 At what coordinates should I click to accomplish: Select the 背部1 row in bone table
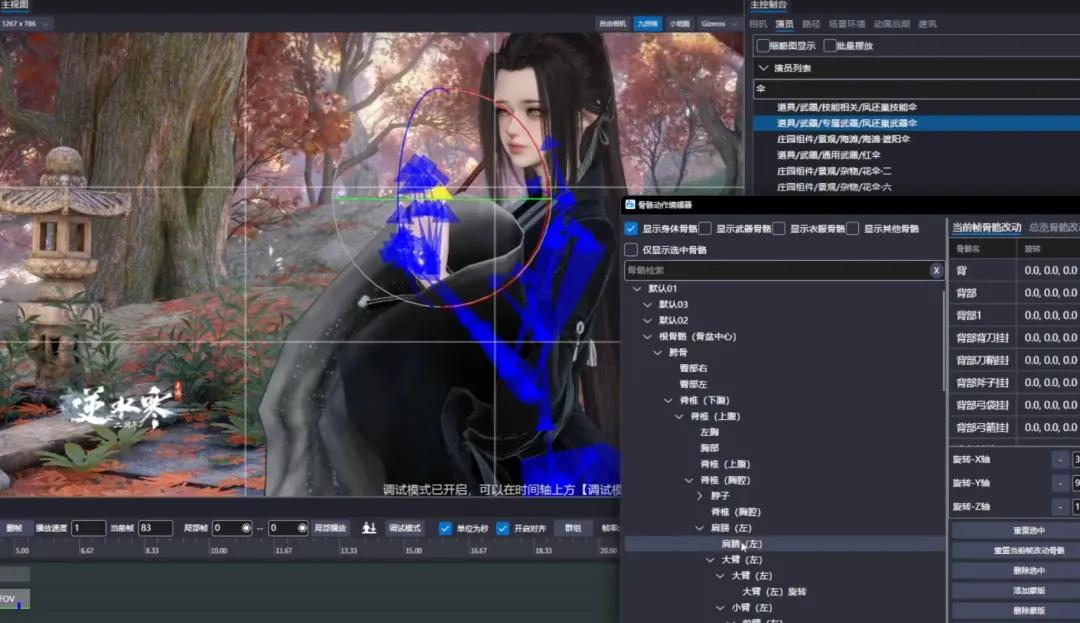point(1015,315)
